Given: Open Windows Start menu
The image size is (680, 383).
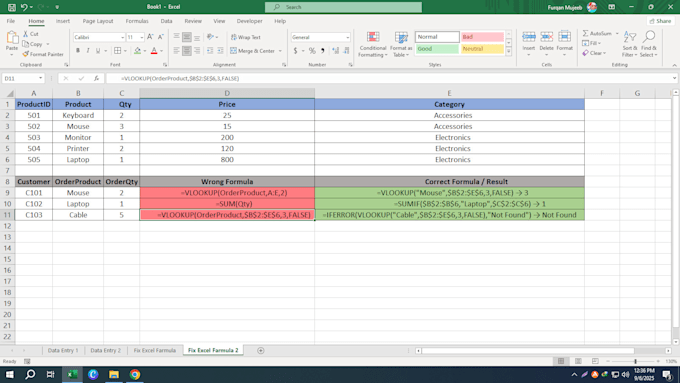Looking at the screenshot, I should [x=9, y=374].
